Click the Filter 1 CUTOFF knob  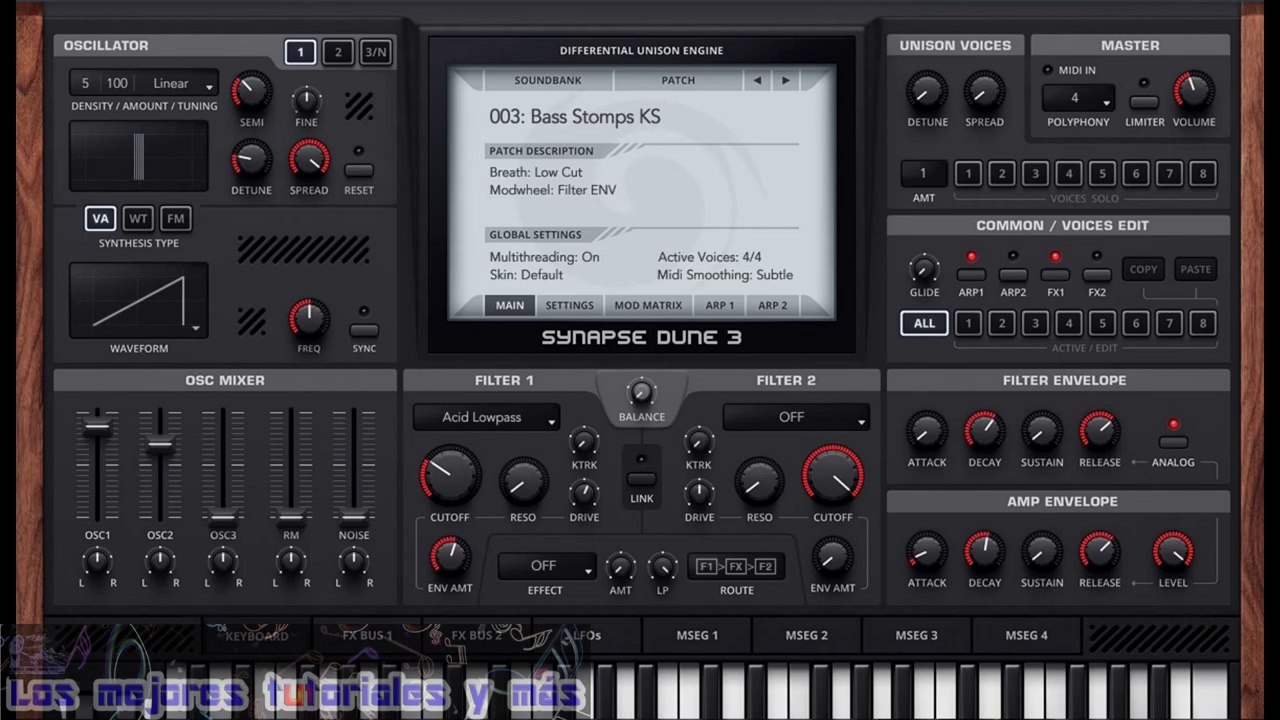[450, 475]
